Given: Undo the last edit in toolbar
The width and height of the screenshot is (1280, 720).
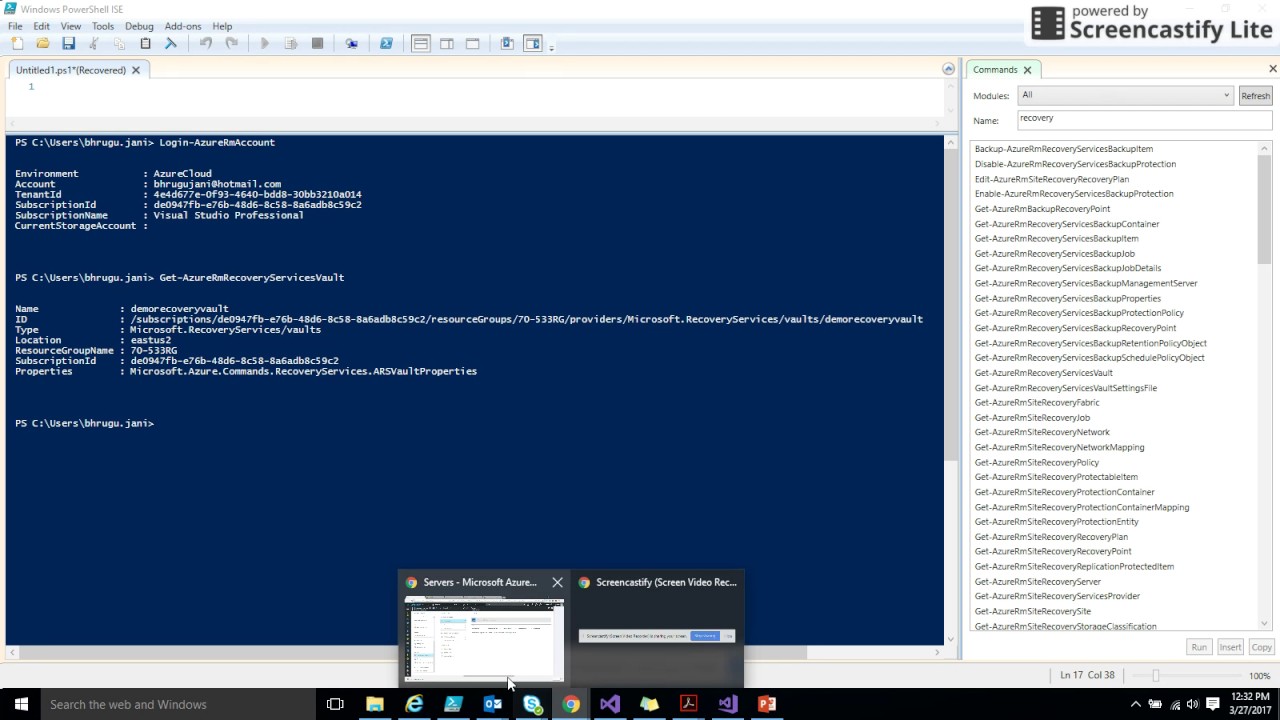Looking at the screenshot, I should click(x=205, y=43).
